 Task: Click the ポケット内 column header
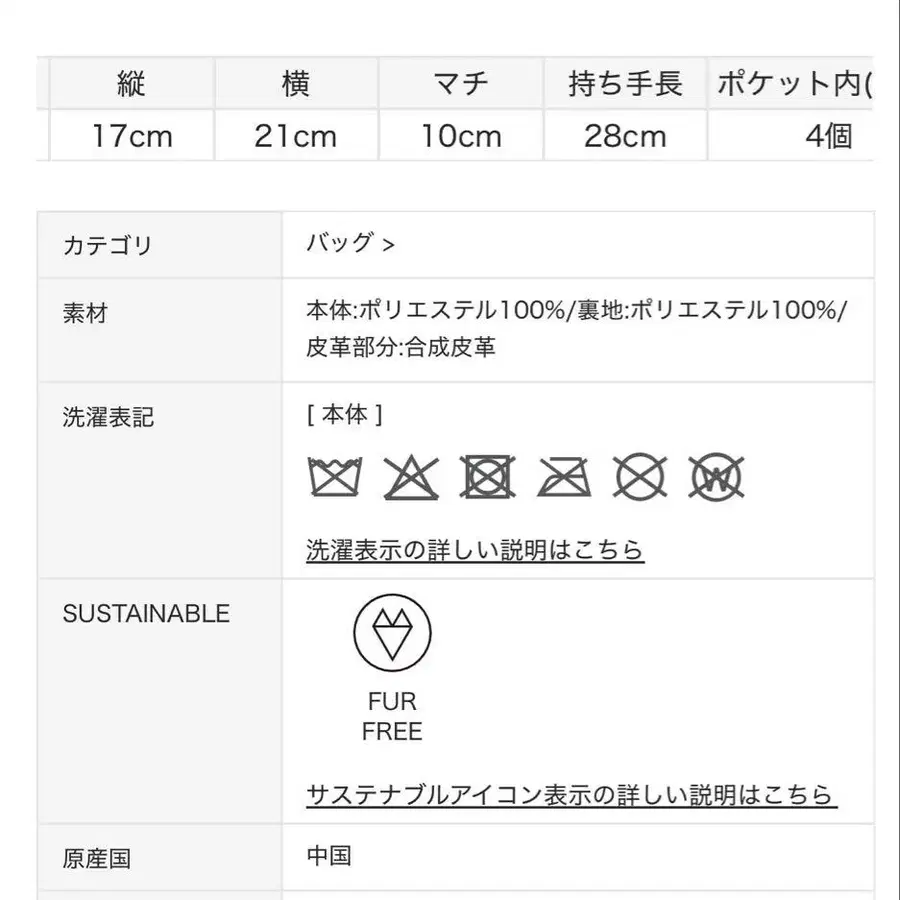pos(792,84)
